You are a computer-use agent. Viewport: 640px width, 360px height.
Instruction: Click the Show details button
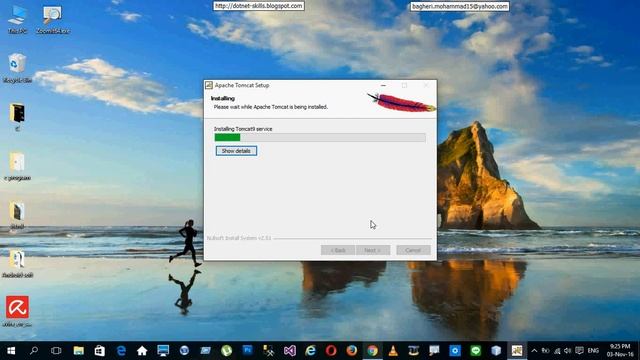(x=236, y=151)
